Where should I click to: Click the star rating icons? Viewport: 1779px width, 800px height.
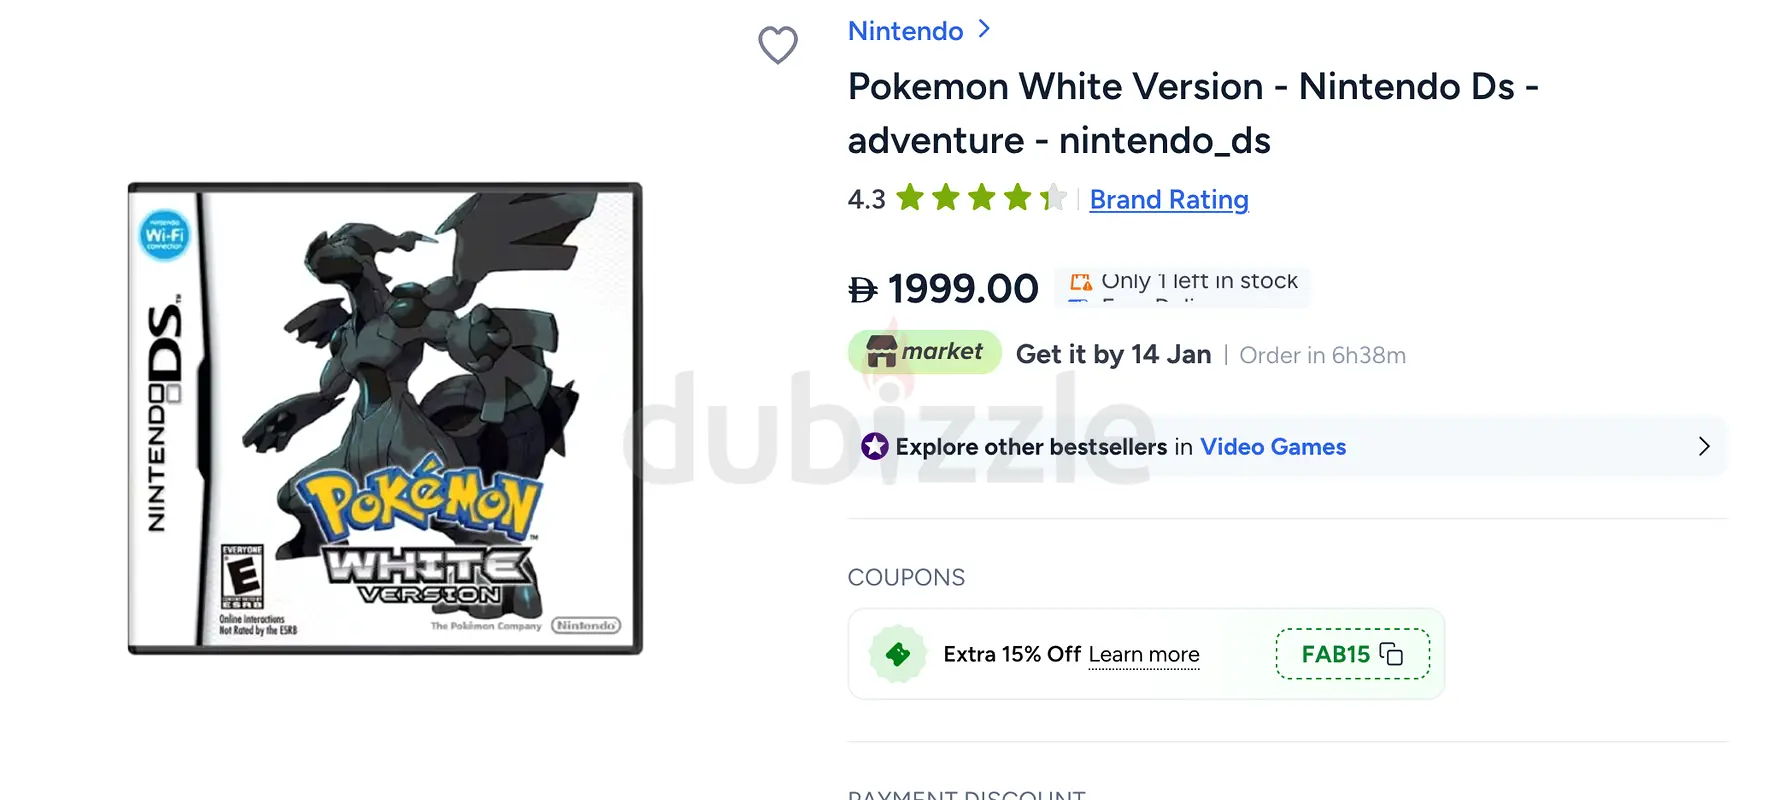click(x=981, y=198)
